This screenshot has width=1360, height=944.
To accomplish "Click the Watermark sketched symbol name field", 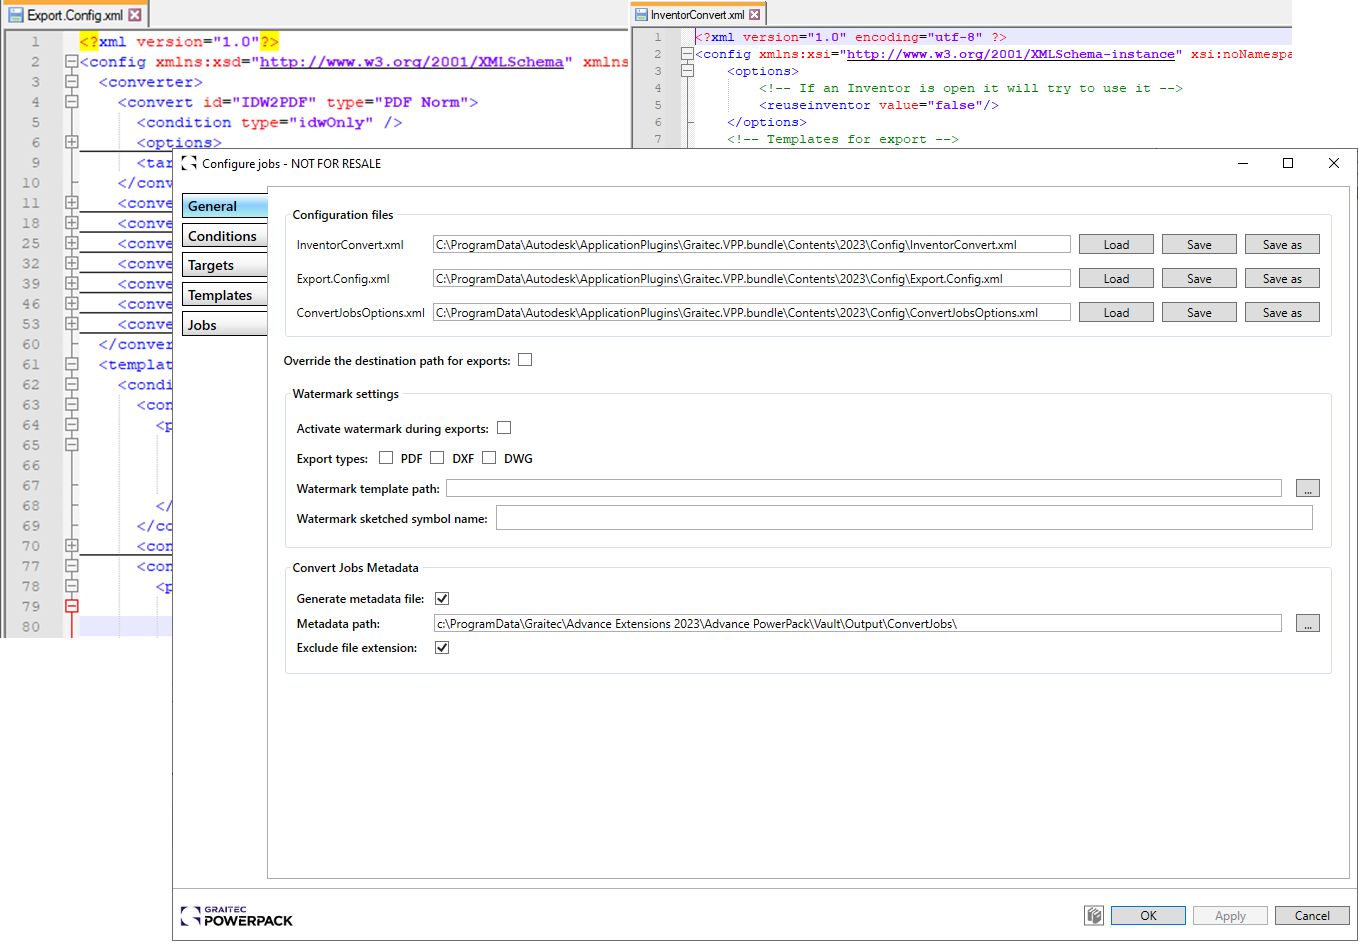I will [904, 517].
